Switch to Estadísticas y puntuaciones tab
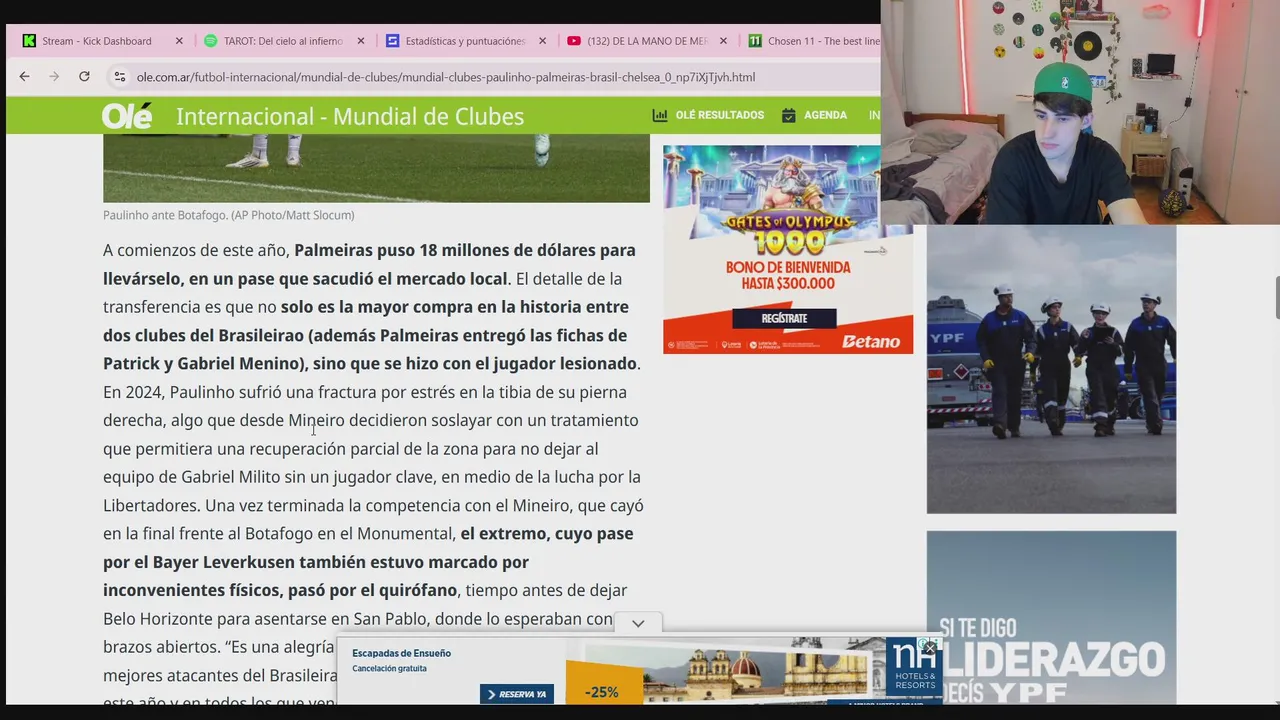This screenshot has height=720, width=1280. (465, 41)
